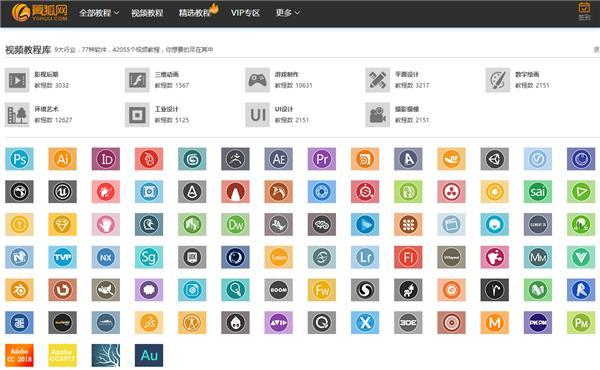Viewport: 600px width, 370px height.
Task: Open the InDesign Id icon
Action: pos(106,159)
